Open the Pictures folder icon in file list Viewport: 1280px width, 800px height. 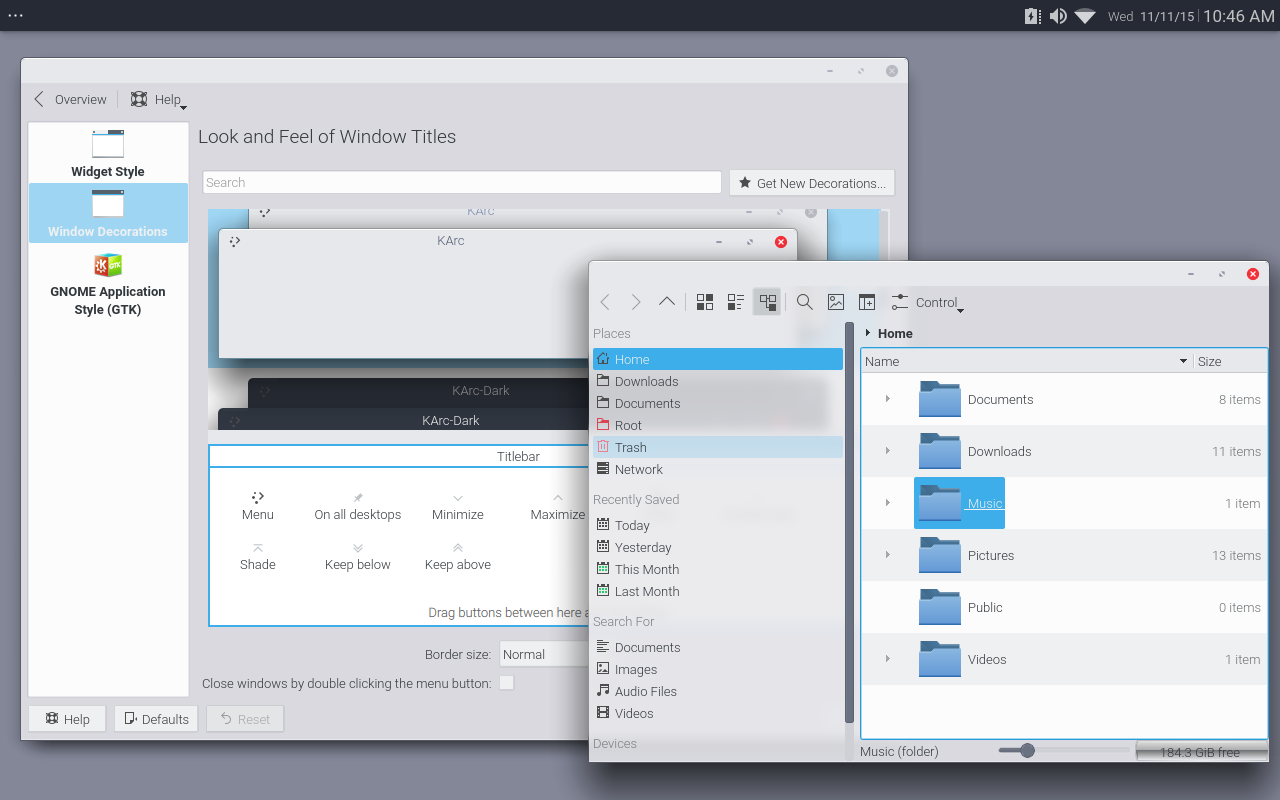pyautogui.click(x=940, y=555)
